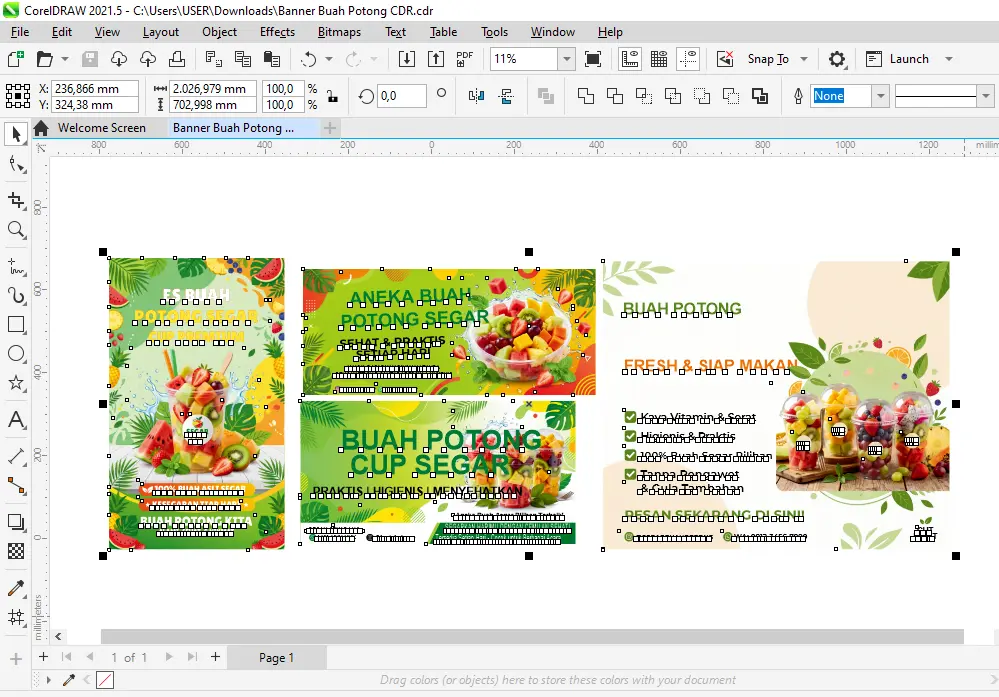Click the no-color swatch in document palette
999x697 pixels.
click(x=105, y=680)
